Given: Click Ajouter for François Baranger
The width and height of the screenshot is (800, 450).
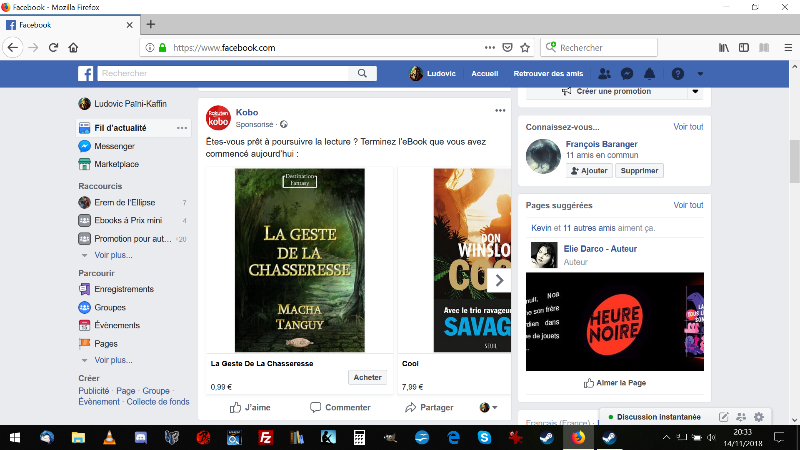Looking at the screenshot, I should click(x=589, y=171).
